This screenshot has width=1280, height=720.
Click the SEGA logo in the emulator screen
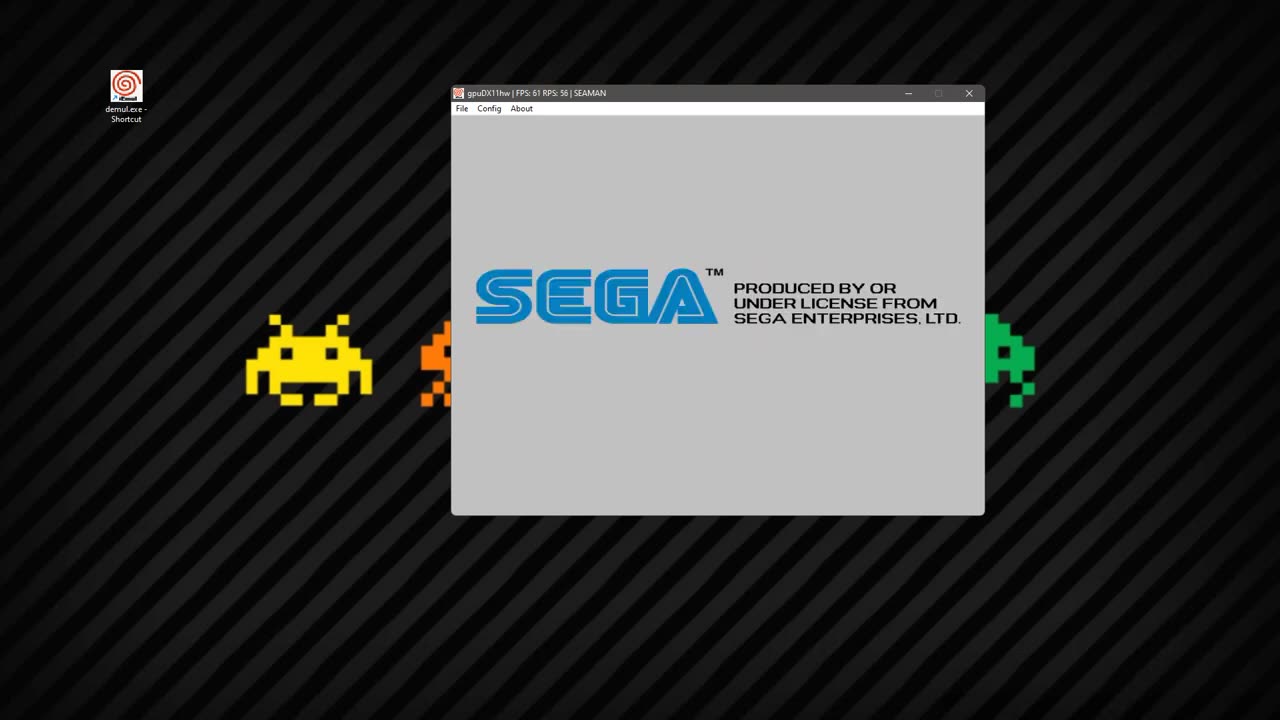pos(597,296)
